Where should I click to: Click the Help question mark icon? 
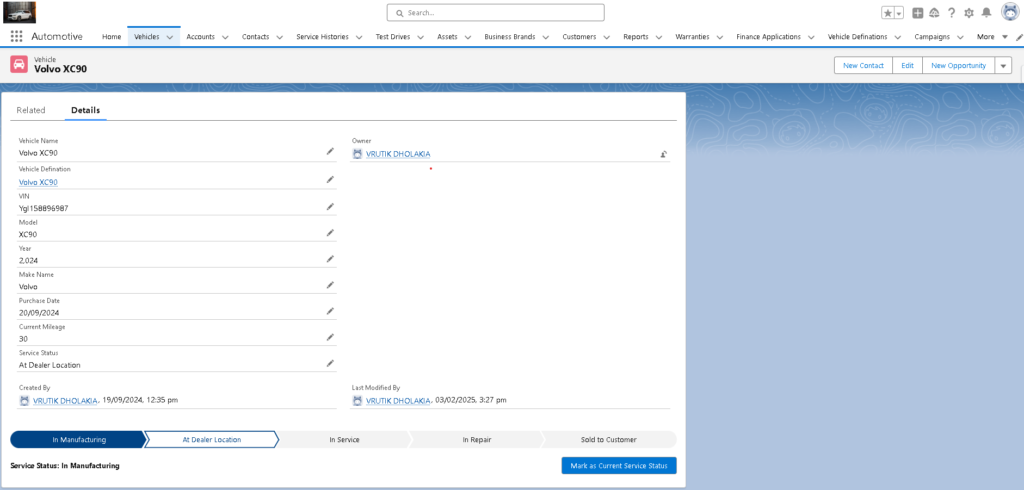[x=951, y=13]
